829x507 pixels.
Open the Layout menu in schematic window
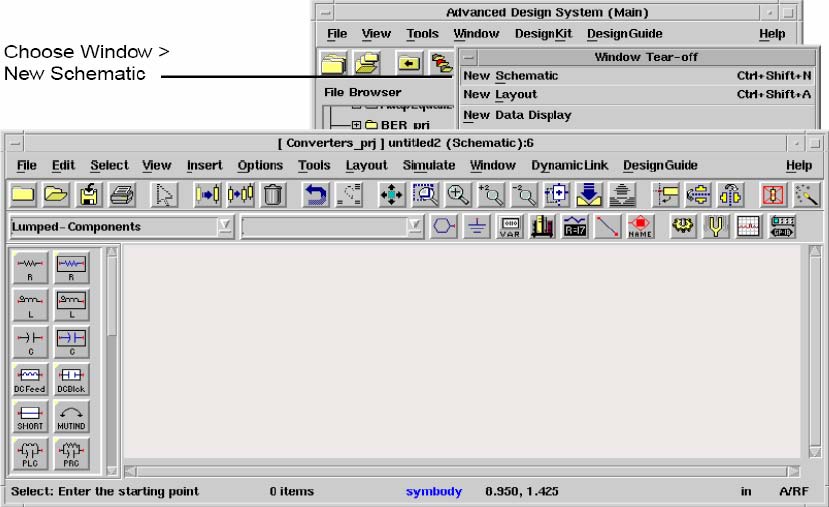pyautogui.click(x=366, y=165)
